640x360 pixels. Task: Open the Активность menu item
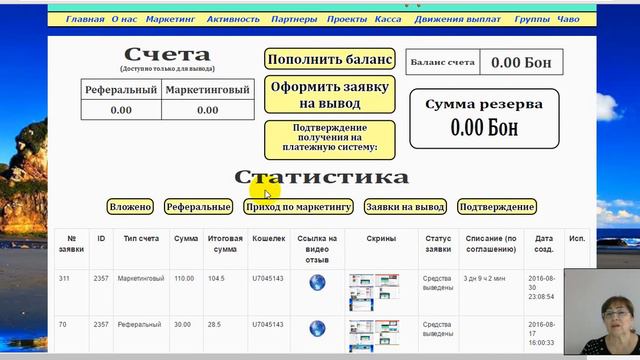[x=233, y=19]
